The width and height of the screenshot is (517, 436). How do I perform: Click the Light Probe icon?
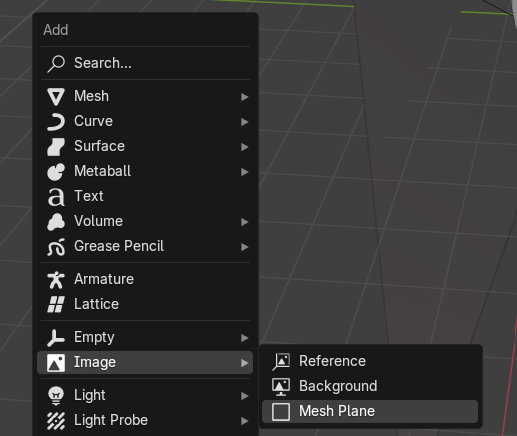(56, 420)
